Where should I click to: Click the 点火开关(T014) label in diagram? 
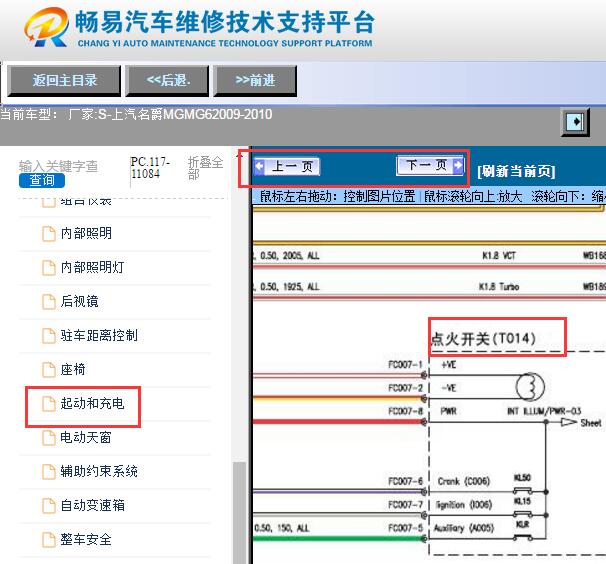click(x=483, y=339)
